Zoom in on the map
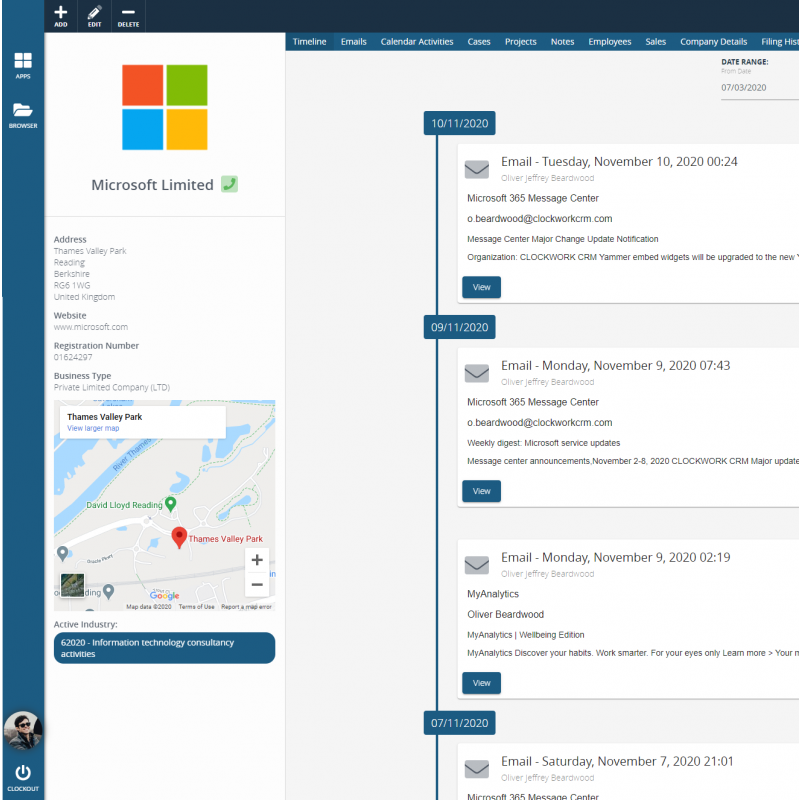 click(257, 560)
